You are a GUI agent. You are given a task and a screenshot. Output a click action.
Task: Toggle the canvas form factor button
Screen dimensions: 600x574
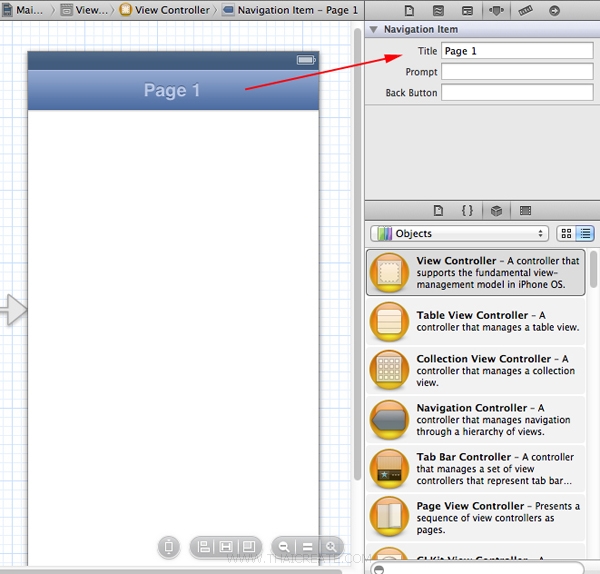(x=169, y=547)
